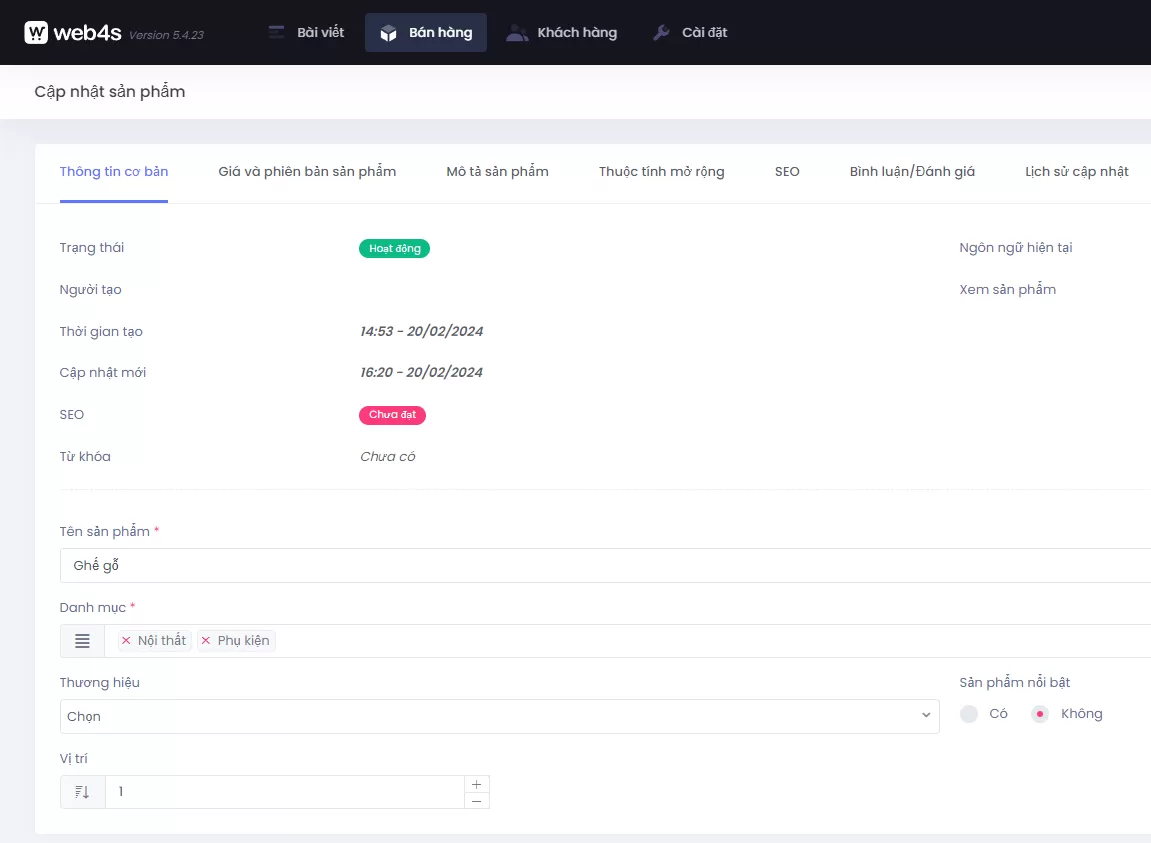Click the web4s logo icon
Screen dimensions: 1151x843
(x=36, y=33)
